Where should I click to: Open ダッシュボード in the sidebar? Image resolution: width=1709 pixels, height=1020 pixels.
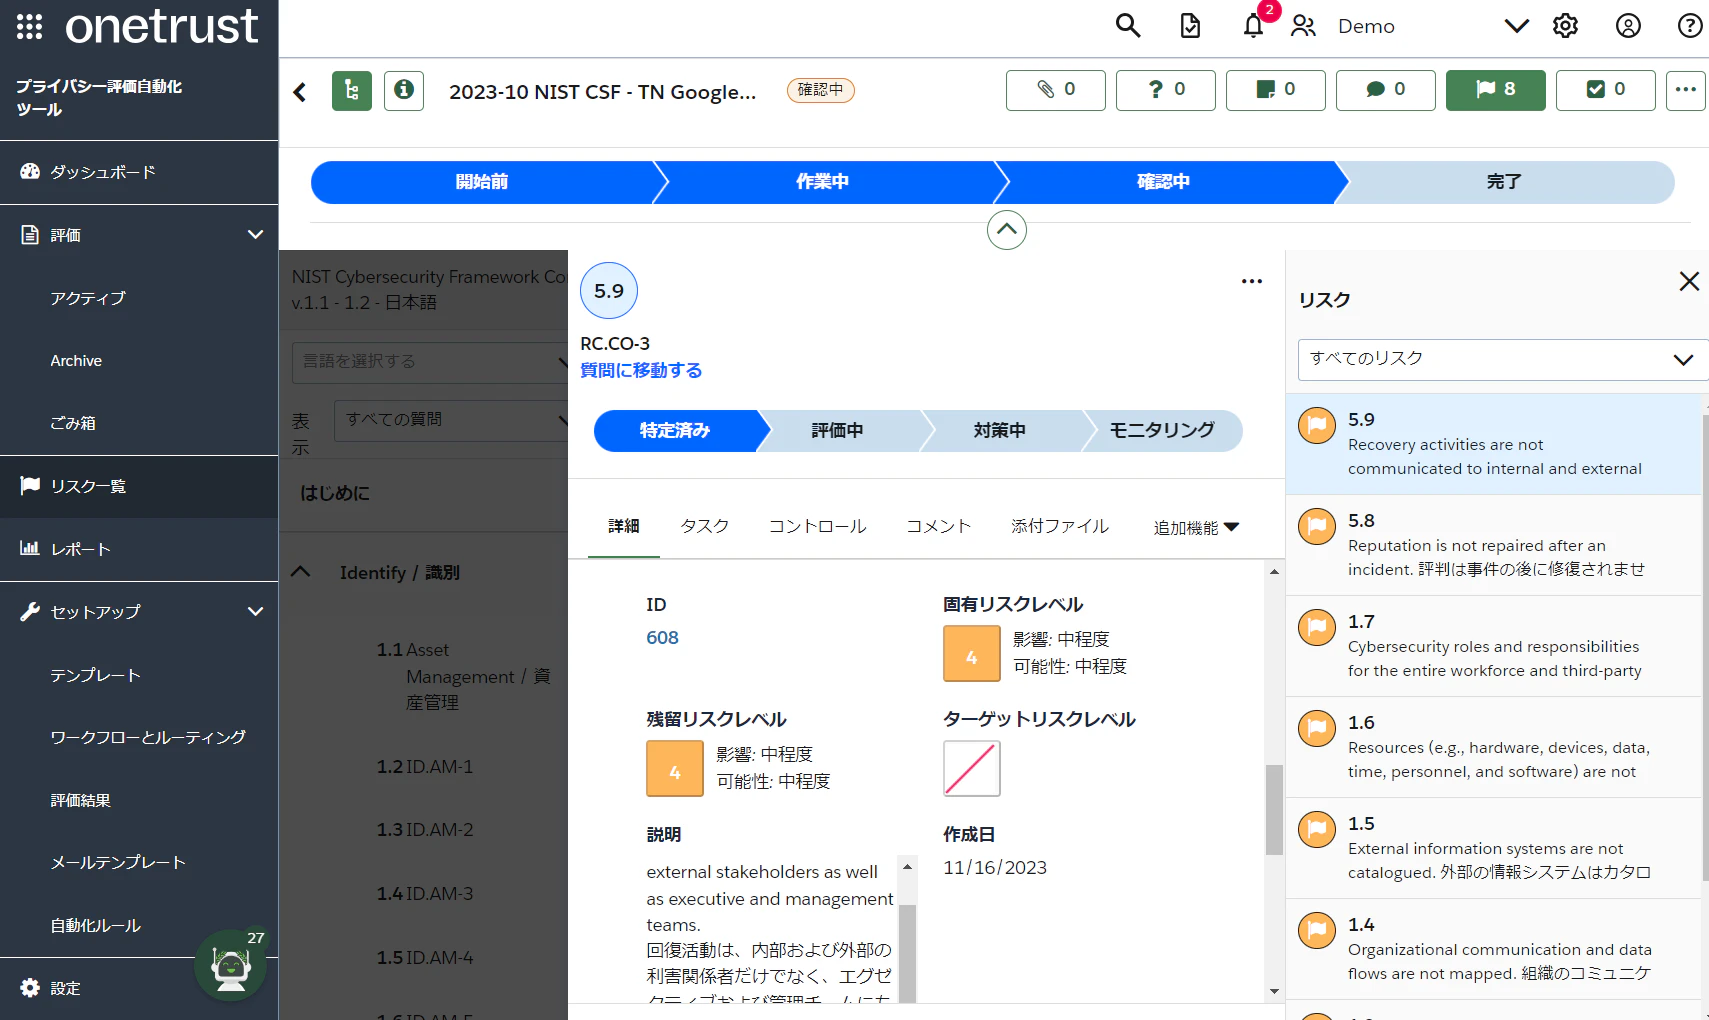139,172
